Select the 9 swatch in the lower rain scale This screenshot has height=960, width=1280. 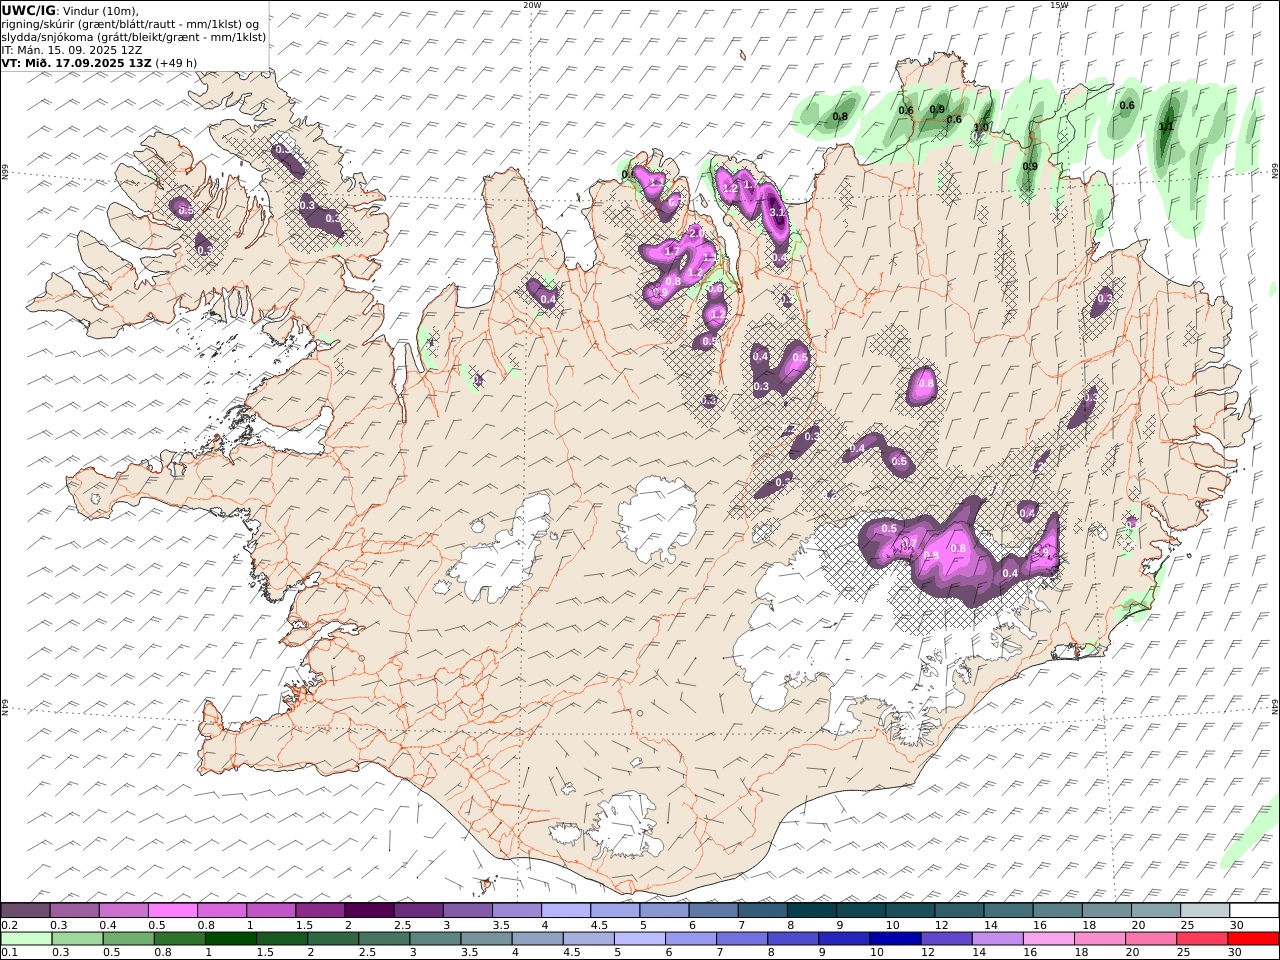(x=844, y=938)
